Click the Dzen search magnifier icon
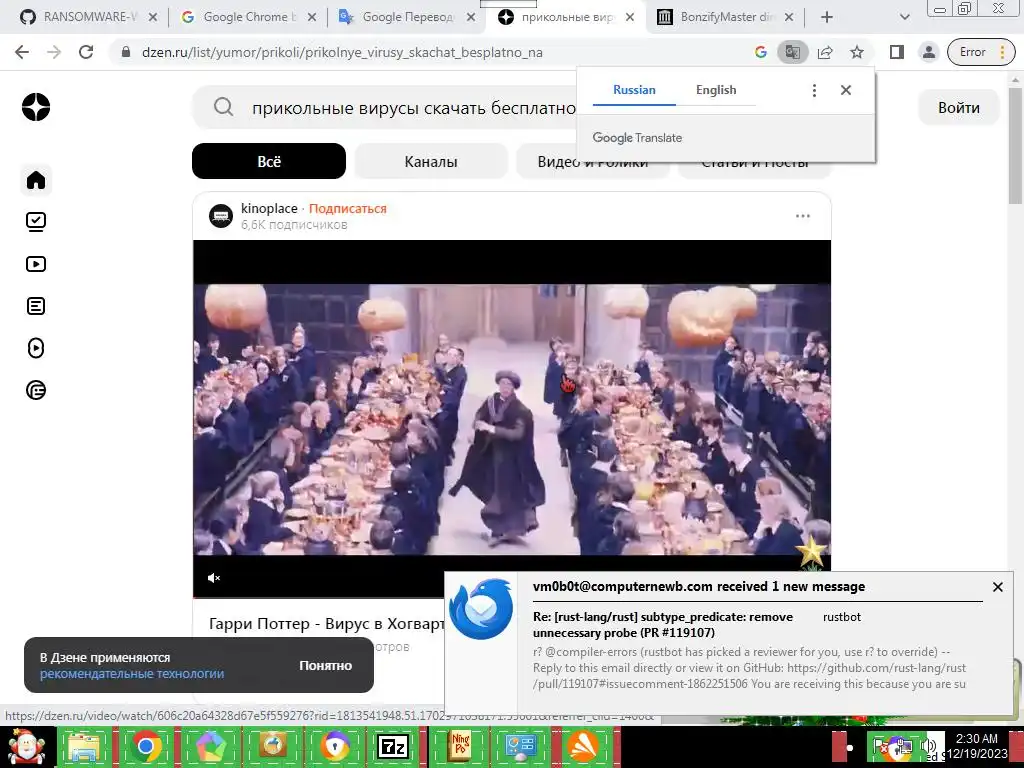The height and width of the screenshot is (768, 1024). click(x=223, y=107)
